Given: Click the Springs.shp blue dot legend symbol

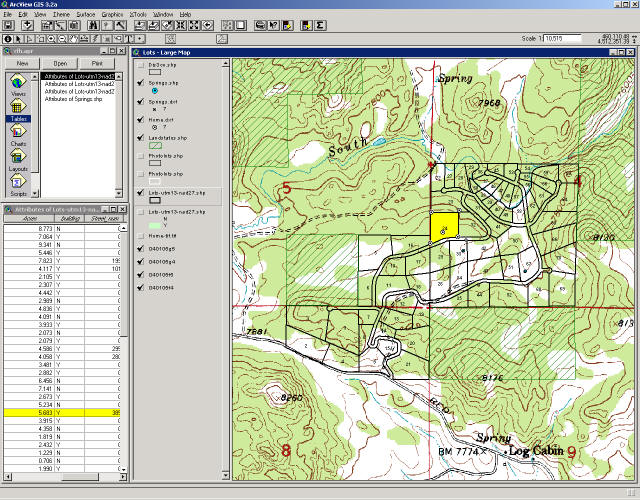Looking at the screenshot, I should click(x=155, y=91).
